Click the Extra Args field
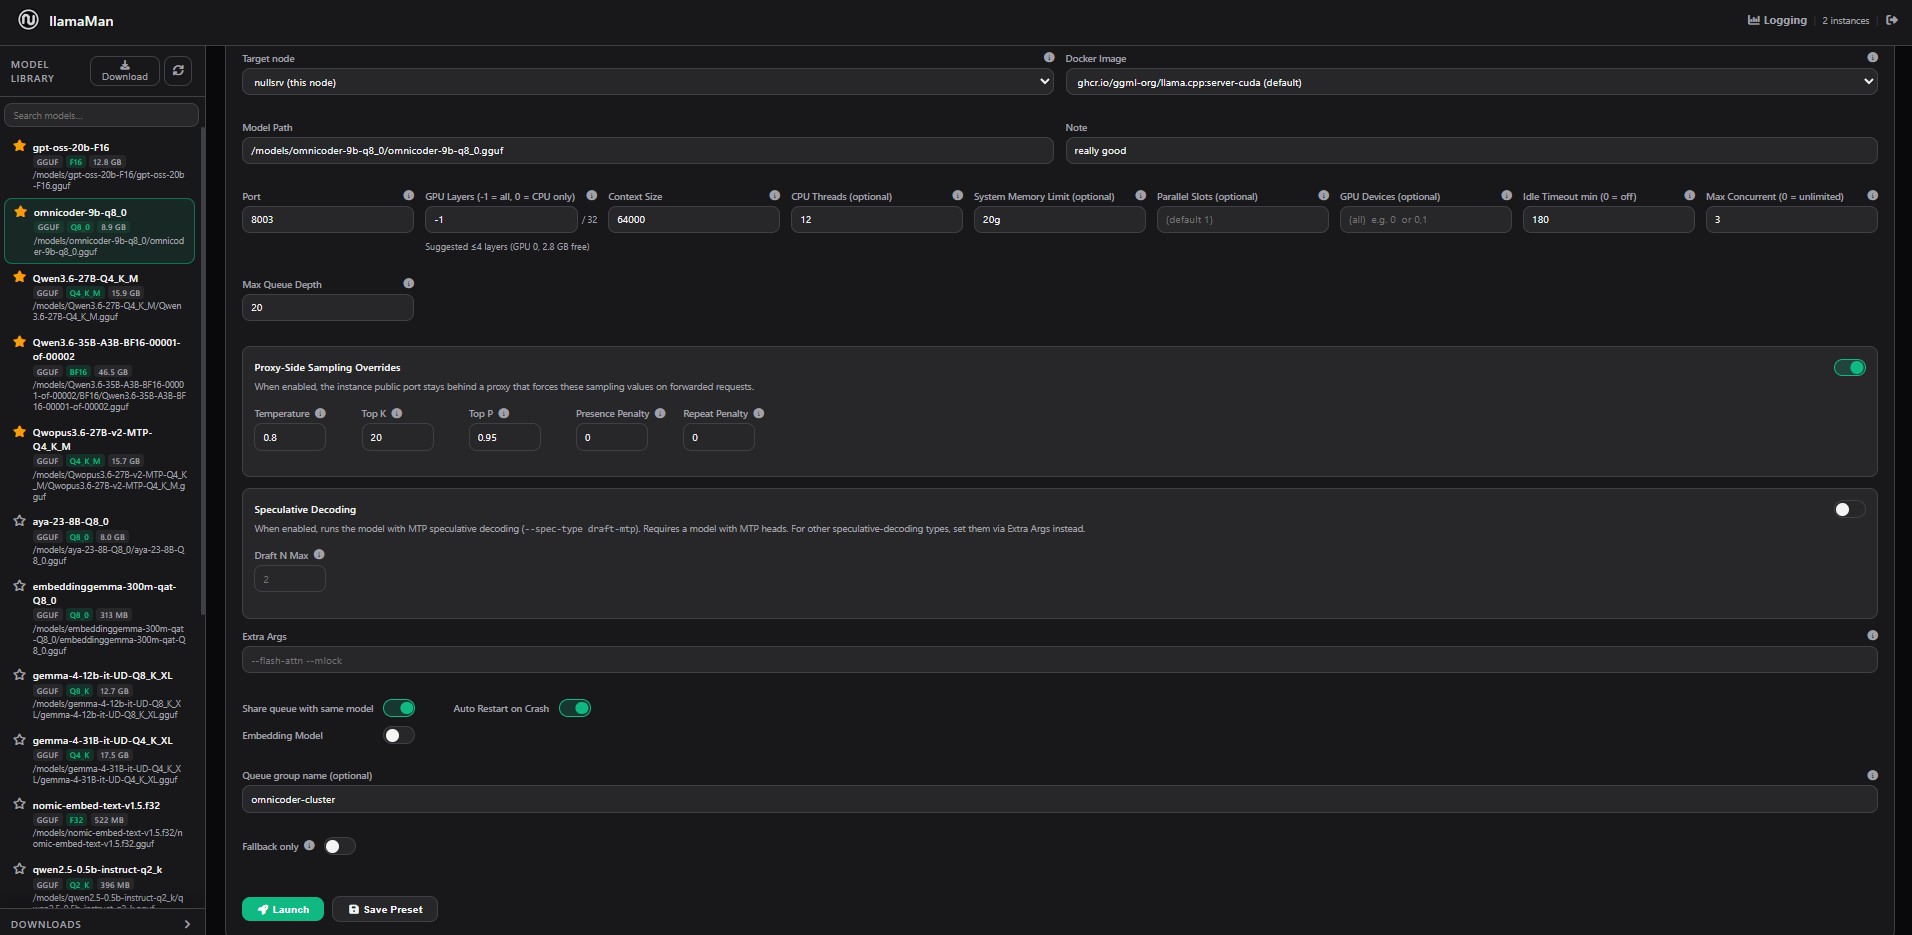This screenshot has height=935, width=1912. click(1059, 660)
